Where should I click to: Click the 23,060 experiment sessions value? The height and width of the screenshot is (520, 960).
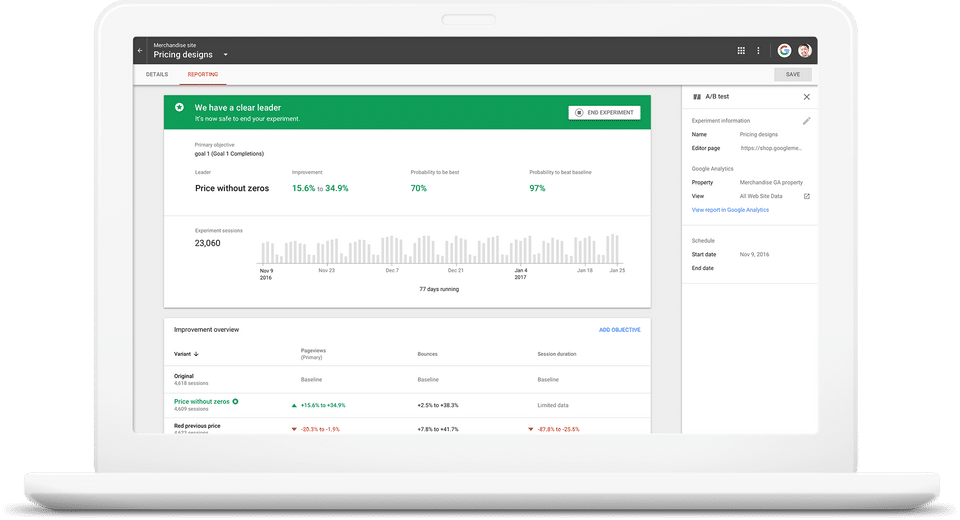(208, 243)
